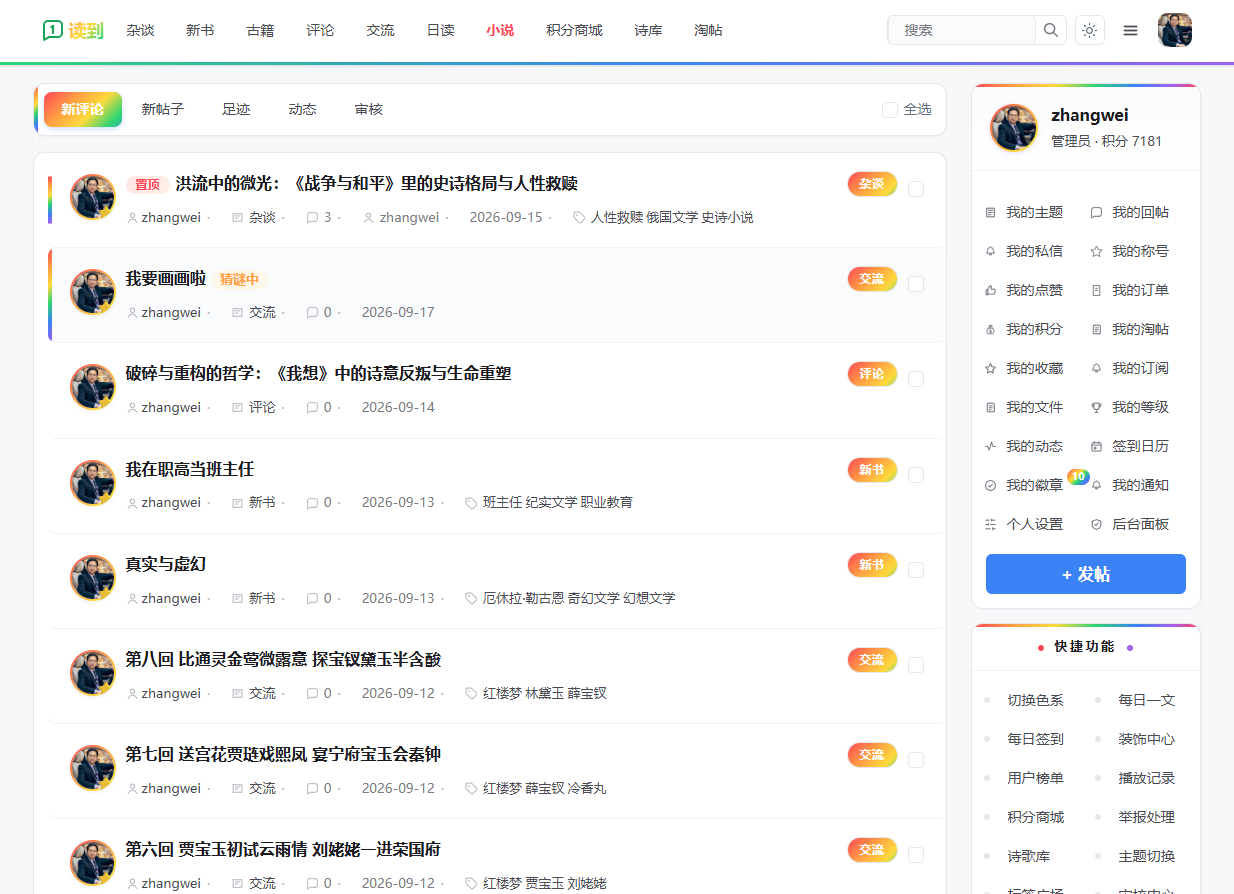The image size is (1234, 894).
Task: Check the box for 第七回 post
Action: click(916, 760)
